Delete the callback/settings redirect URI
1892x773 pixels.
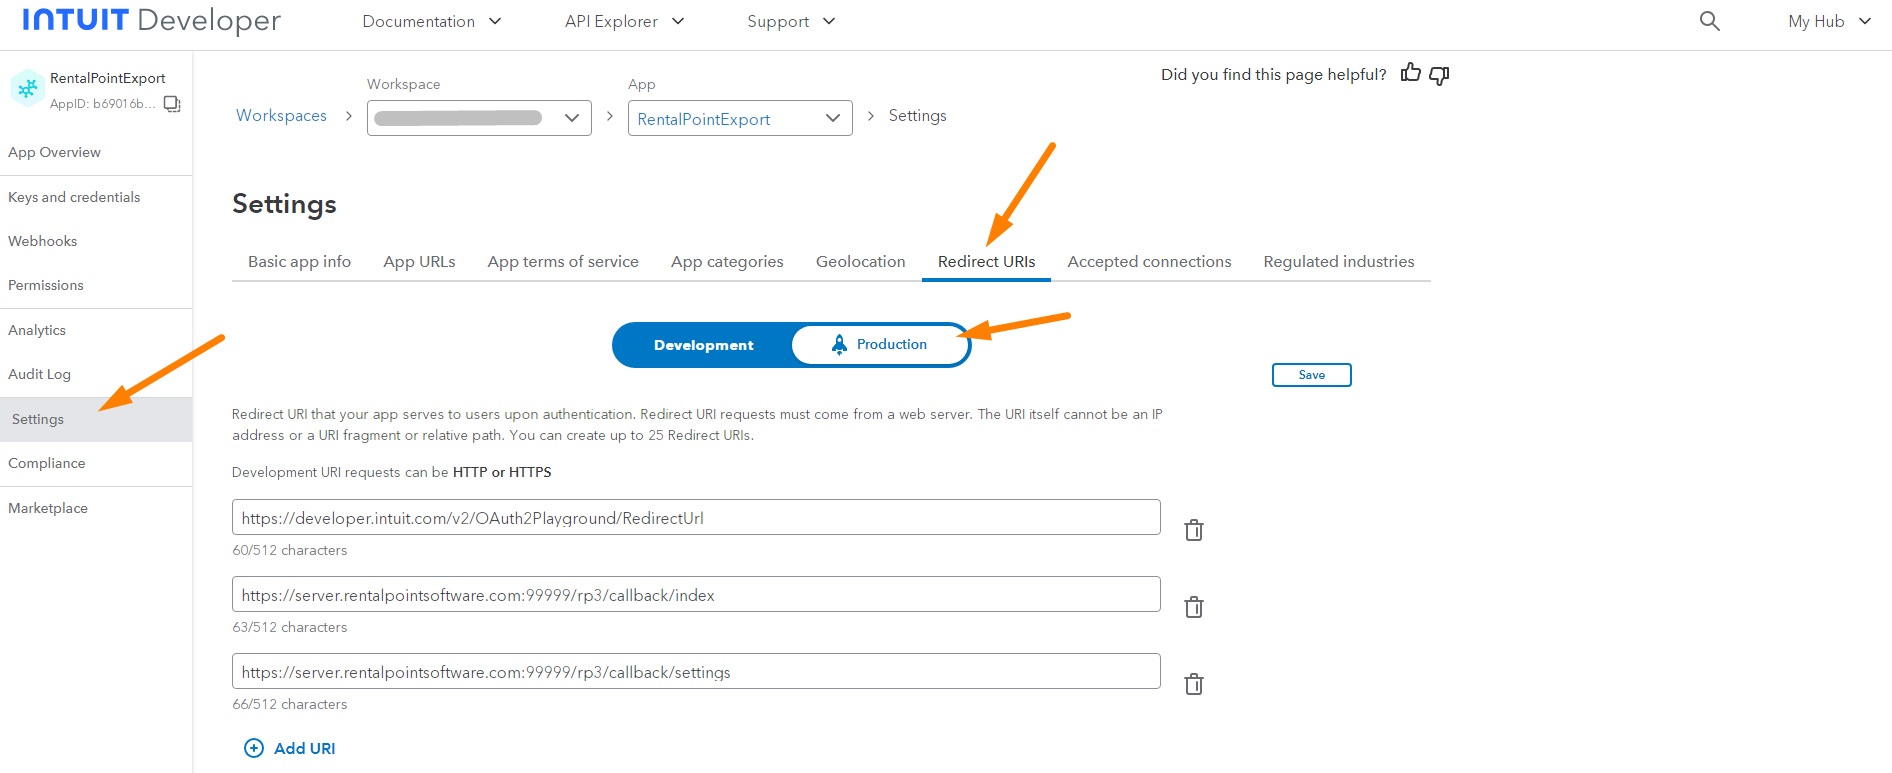[1193, 684]
